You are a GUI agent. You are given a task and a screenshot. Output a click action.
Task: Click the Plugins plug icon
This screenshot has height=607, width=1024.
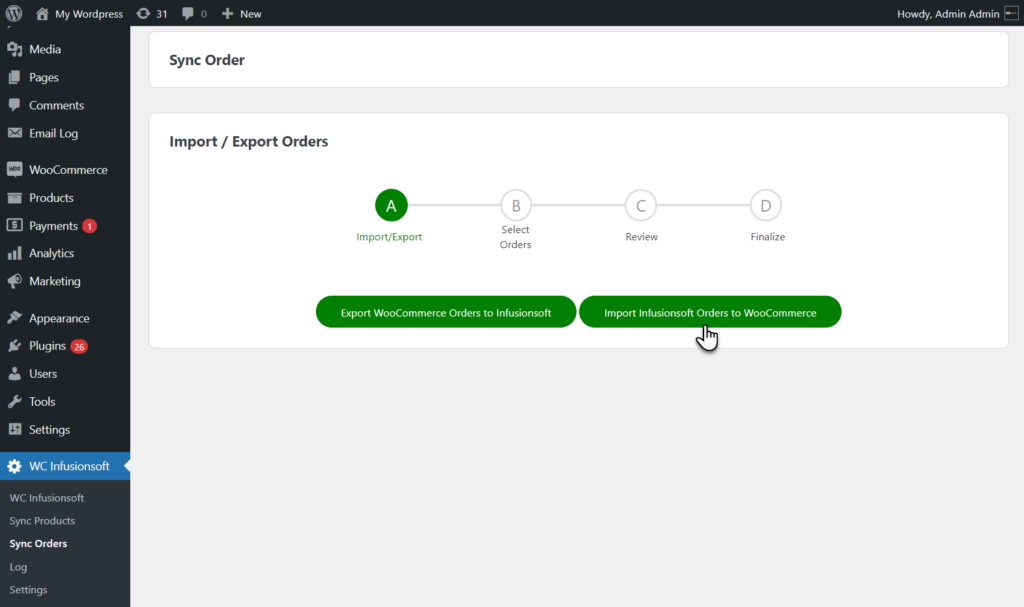click(x=14, y=346)
